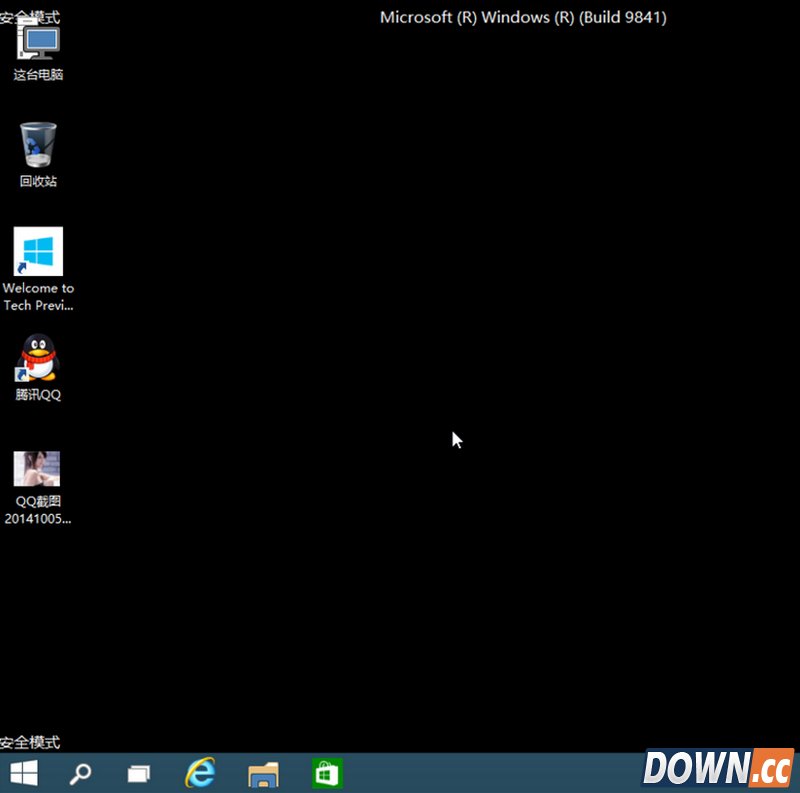
Task: Click the 腾讯QQ text label
Action: [x=38, y=394]
